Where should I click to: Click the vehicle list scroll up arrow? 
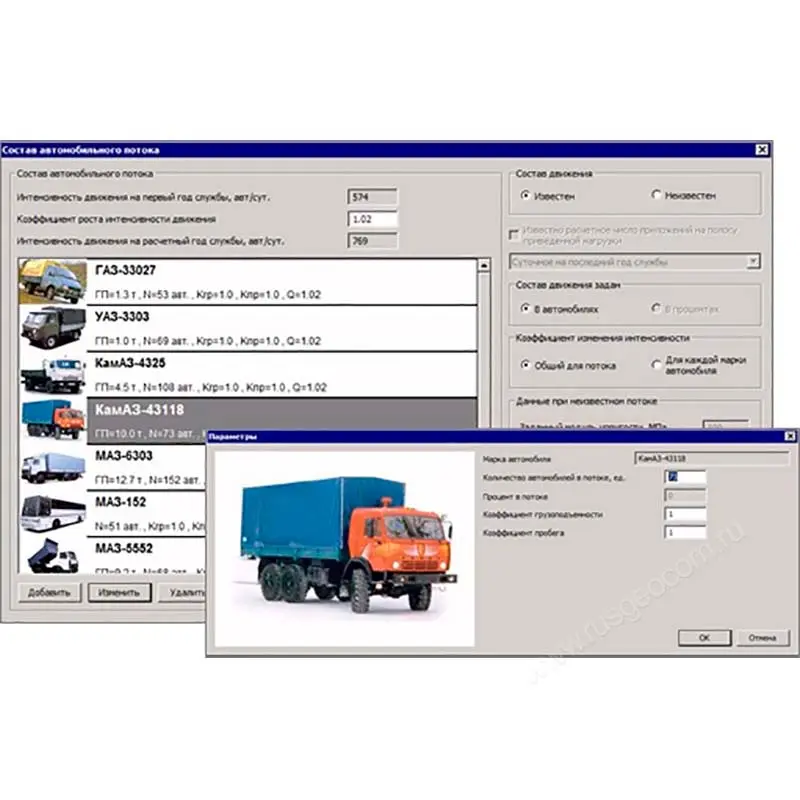point(483,266)
